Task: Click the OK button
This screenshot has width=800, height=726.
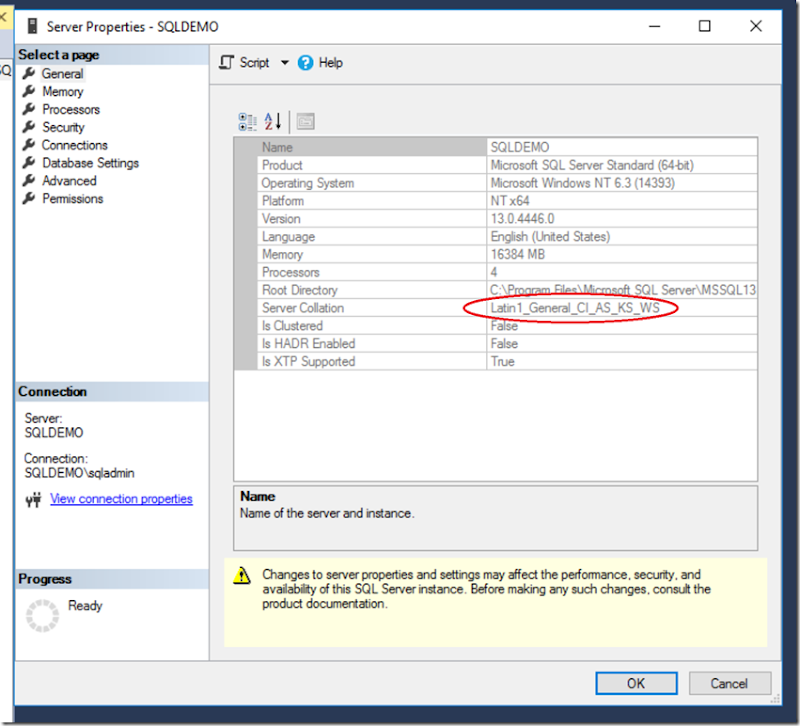Action: 636,683
